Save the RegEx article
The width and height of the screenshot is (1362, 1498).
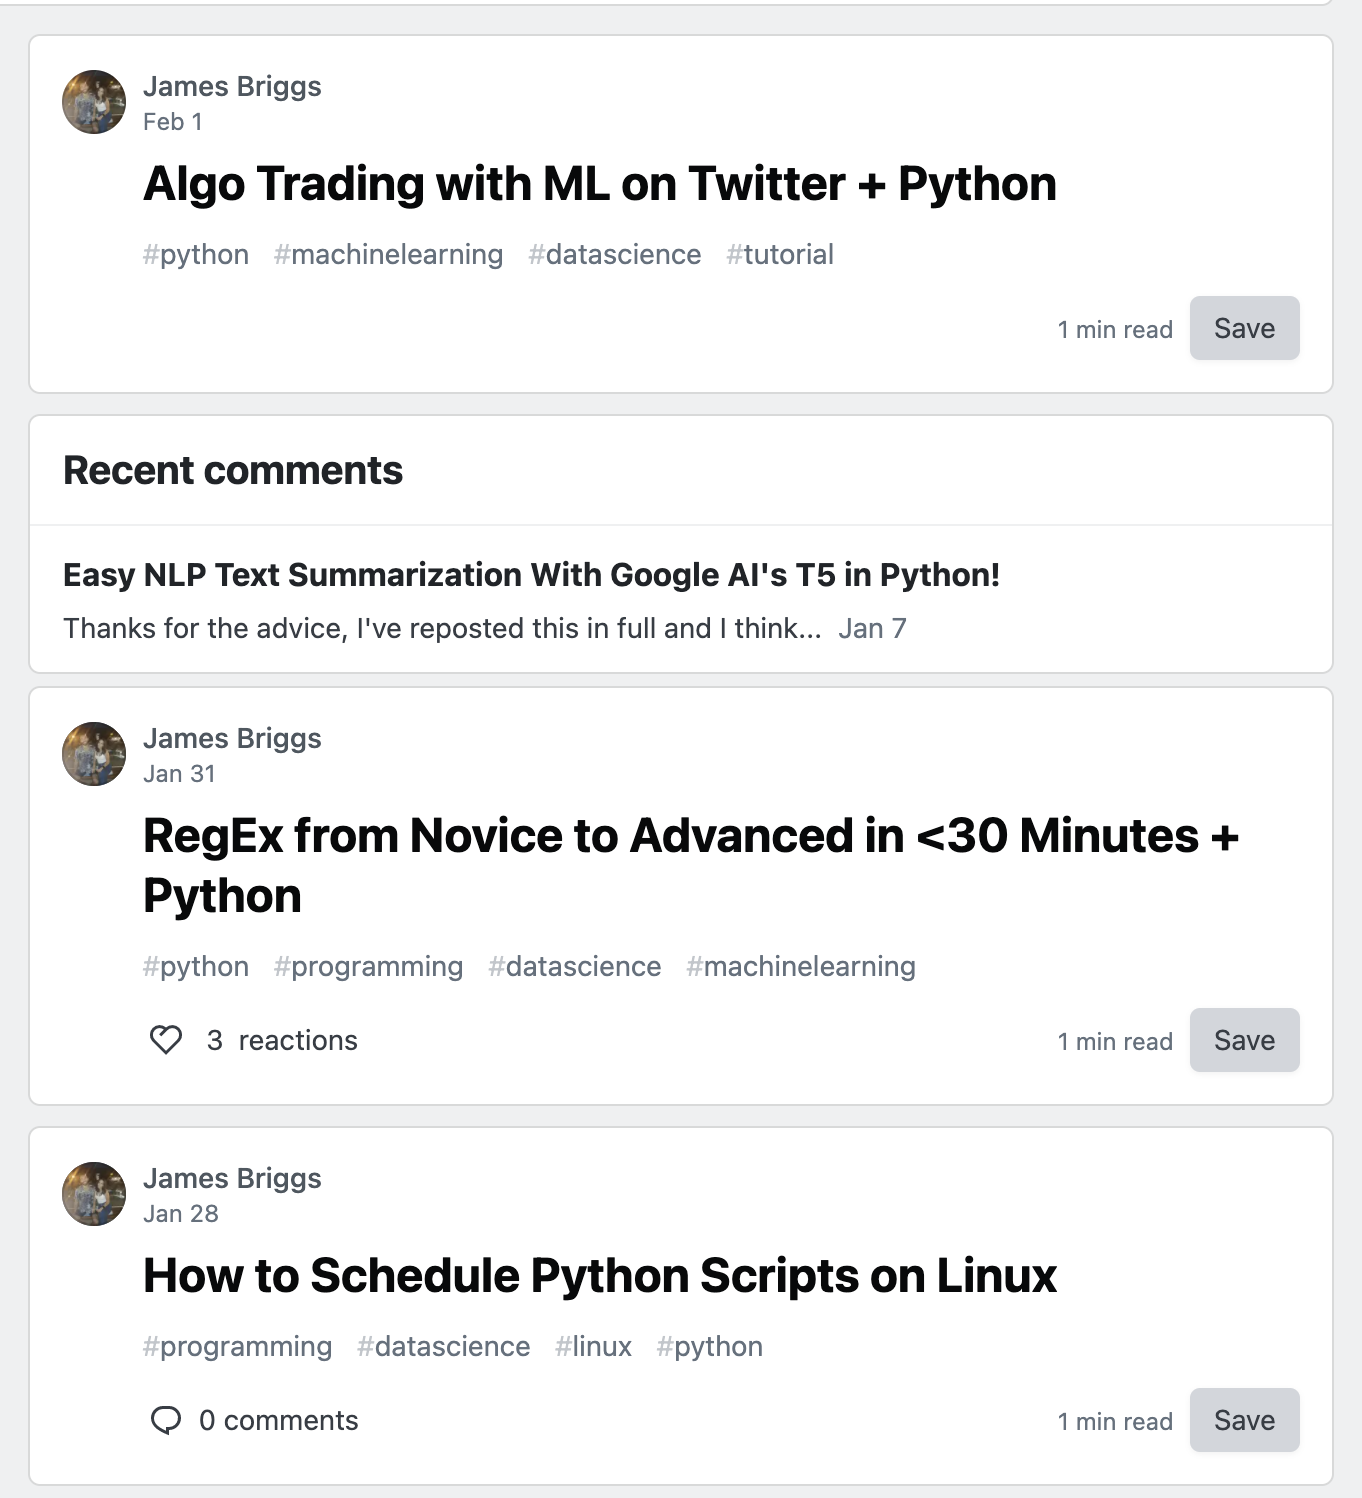(1243, 1040)
